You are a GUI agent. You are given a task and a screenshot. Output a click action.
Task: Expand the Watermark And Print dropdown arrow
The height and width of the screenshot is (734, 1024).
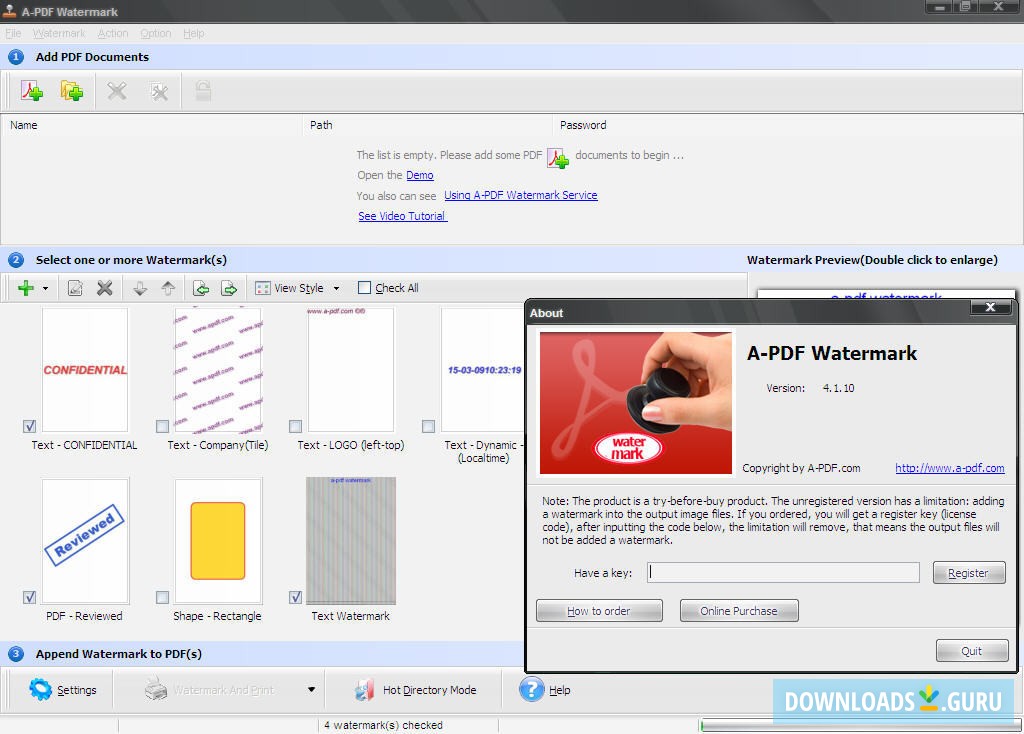pos(312,690)
